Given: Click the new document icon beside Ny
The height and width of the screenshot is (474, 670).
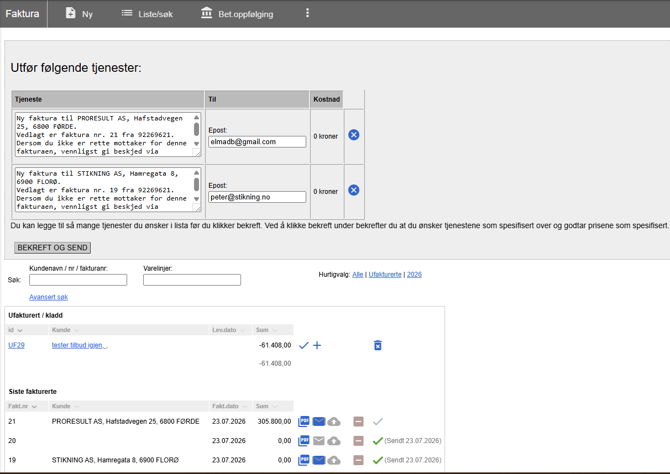Looking at the screenshot, I should (71, 13).
